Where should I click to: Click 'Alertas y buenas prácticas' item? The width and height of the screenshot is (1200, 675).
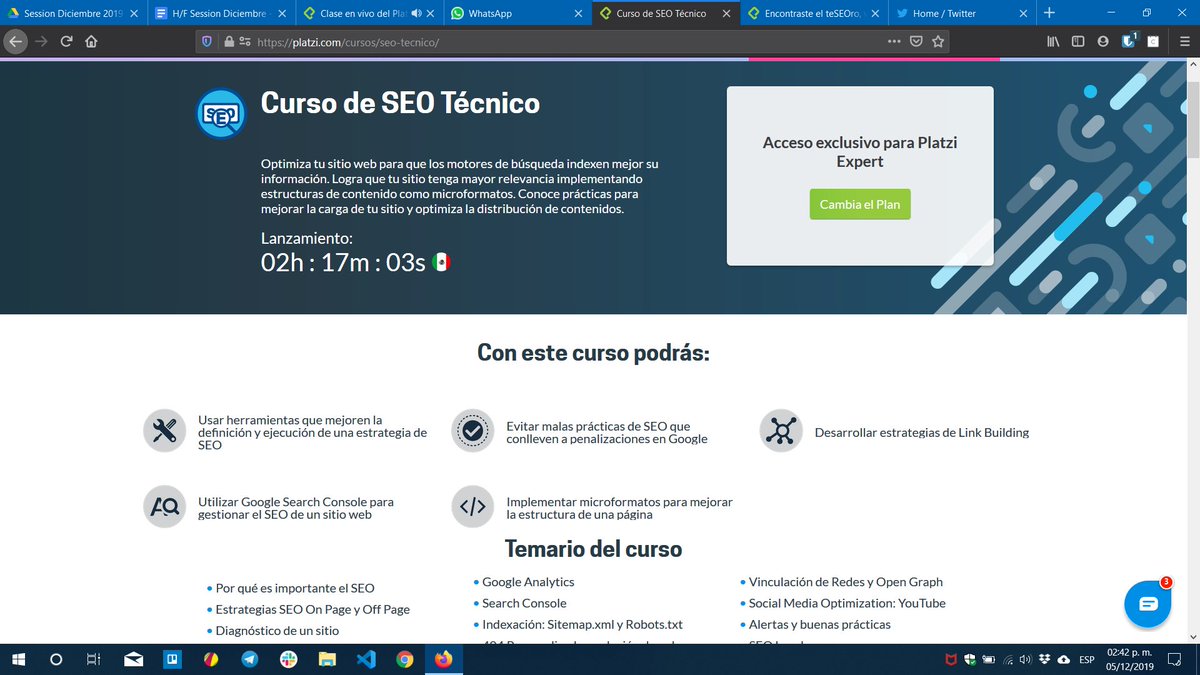pyautogui.click(x=820, y=624)
